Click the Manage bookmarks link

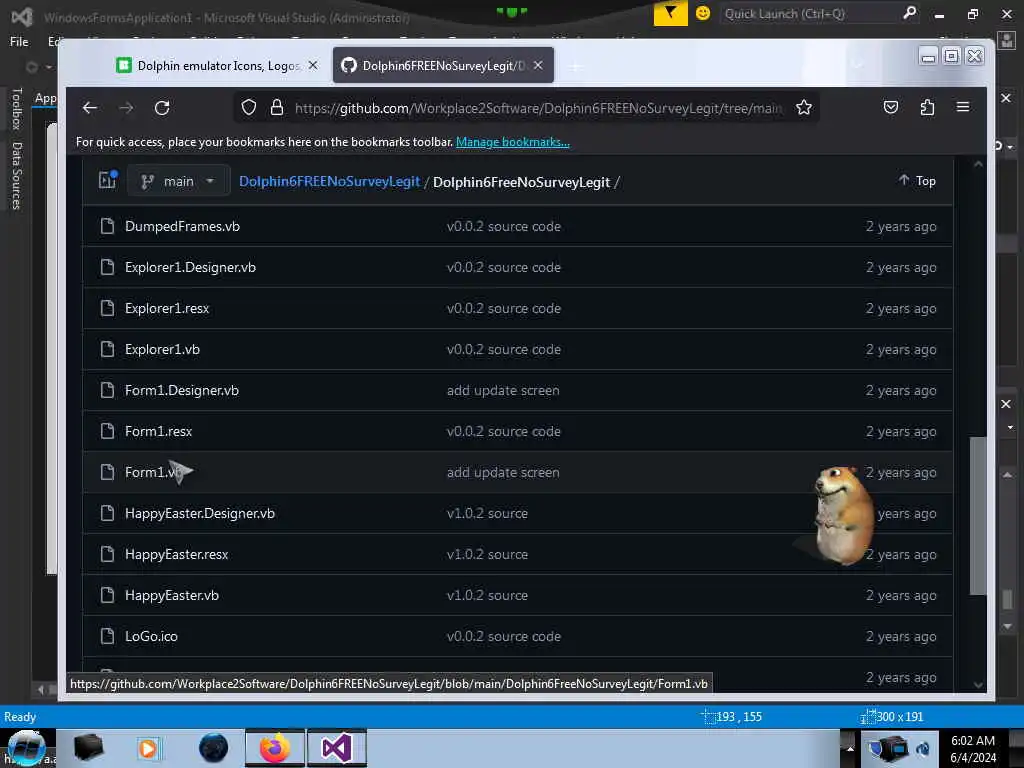pyautogui.click(x=513, y=142)
